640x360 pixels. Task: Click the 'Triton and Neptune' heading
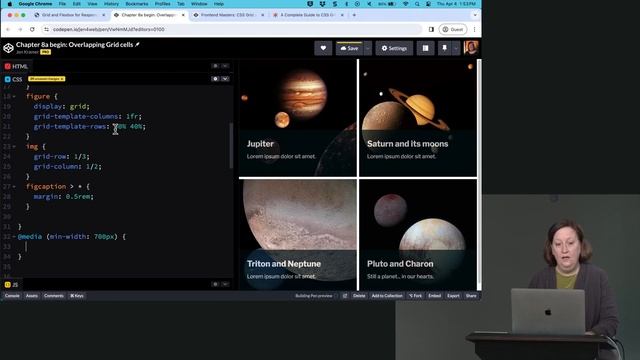(284, 264)
